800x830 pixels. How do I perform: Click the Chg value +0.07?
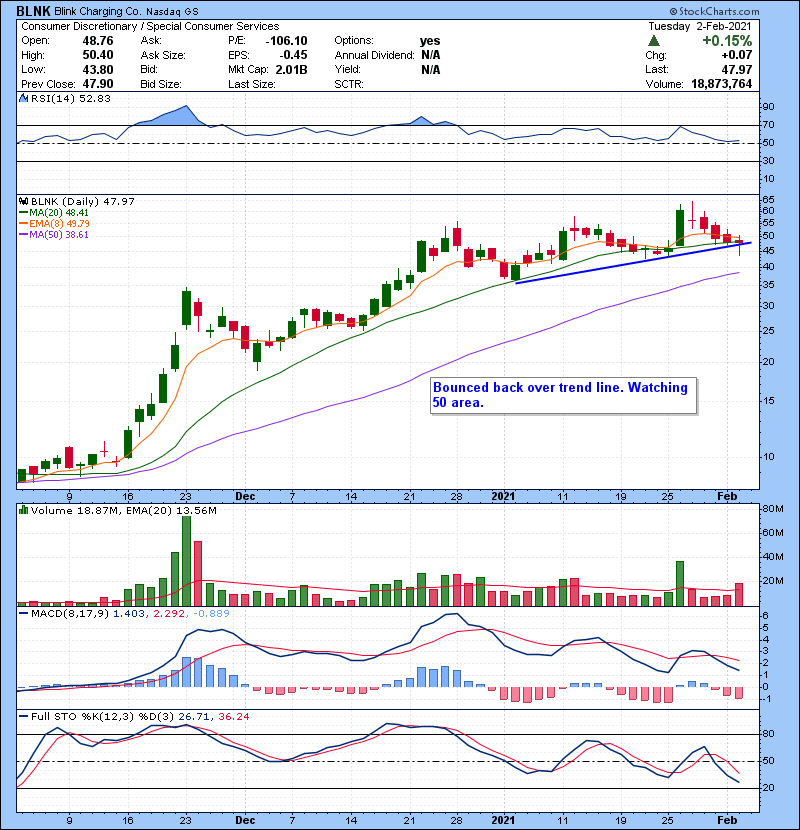pyautogui.click(x=736, y=55)
